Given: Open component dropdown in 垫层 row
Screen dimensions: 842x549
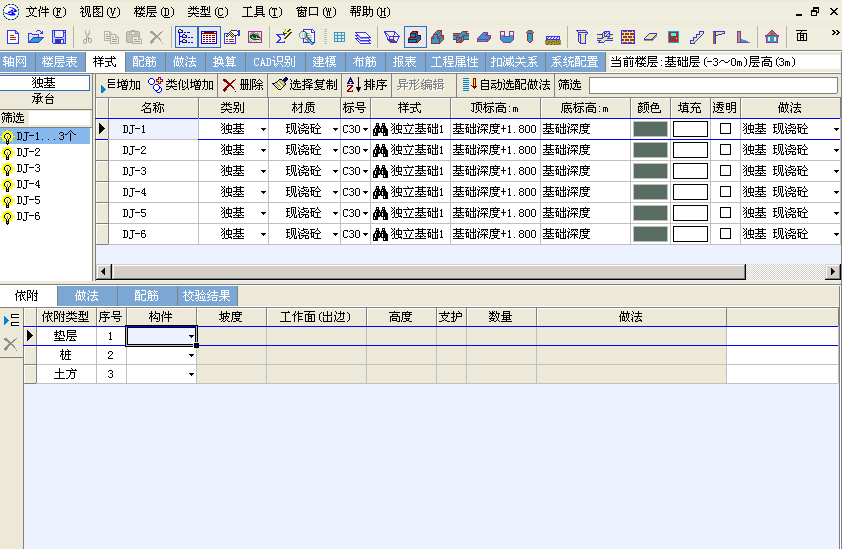Looking at the screenshot, I should pos(191,337).
